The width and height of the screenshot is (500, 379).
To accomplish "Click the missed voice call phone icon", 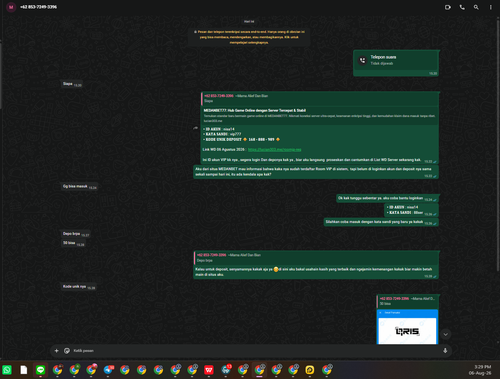I will 362,60.
